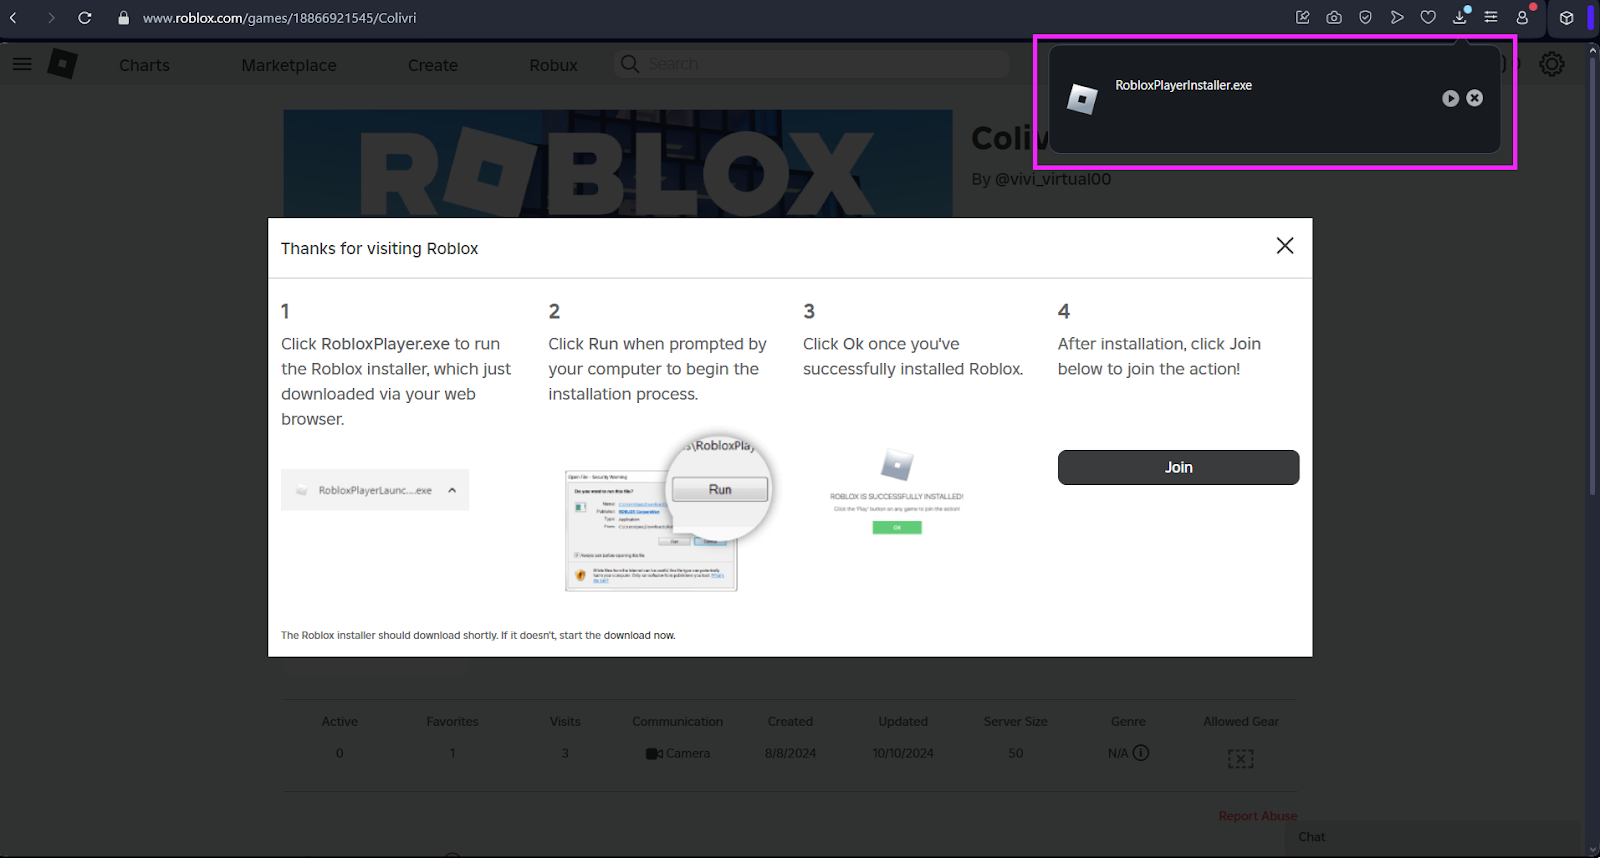Toggle the browser downloads popup icon
The height and width of the screenshot is (858, 1600).
(1460, 17)
